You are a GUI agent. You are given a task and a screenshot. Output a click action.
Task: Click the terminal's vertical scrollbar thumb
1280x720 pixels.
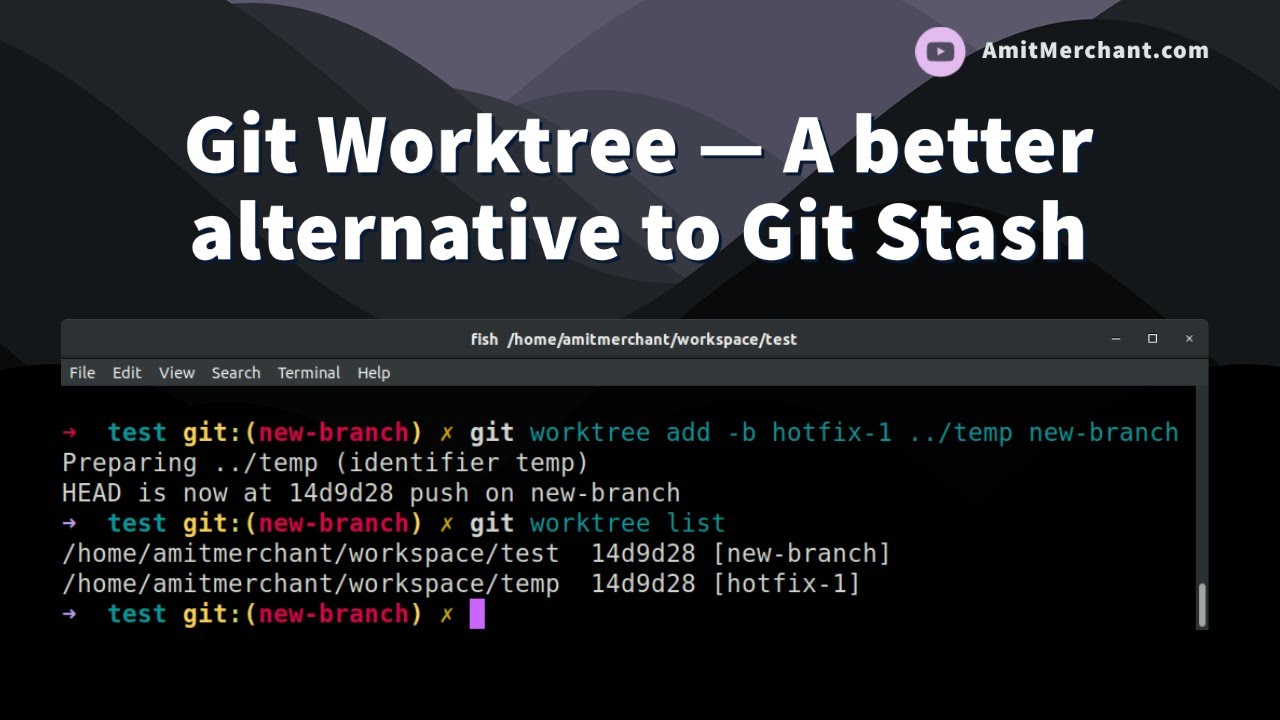click(1201, 604)
